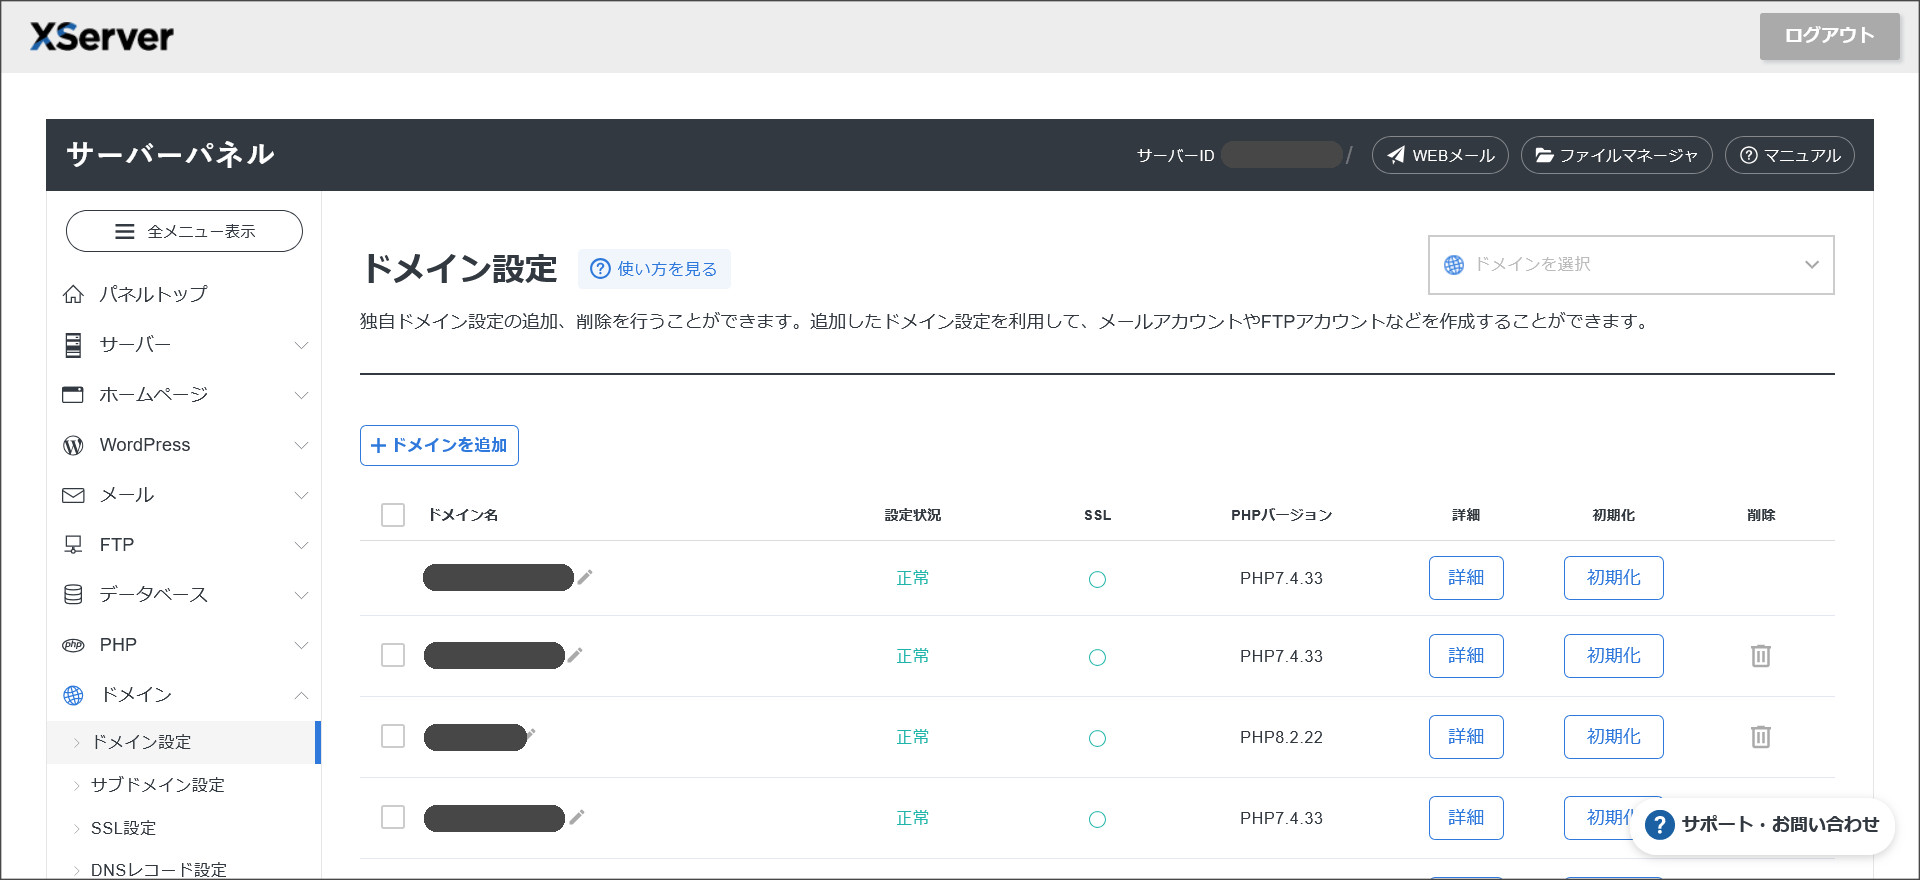Click 詳細 button in first domain row
This screenshot has width=1920, height=880.
coord(1466,578)
